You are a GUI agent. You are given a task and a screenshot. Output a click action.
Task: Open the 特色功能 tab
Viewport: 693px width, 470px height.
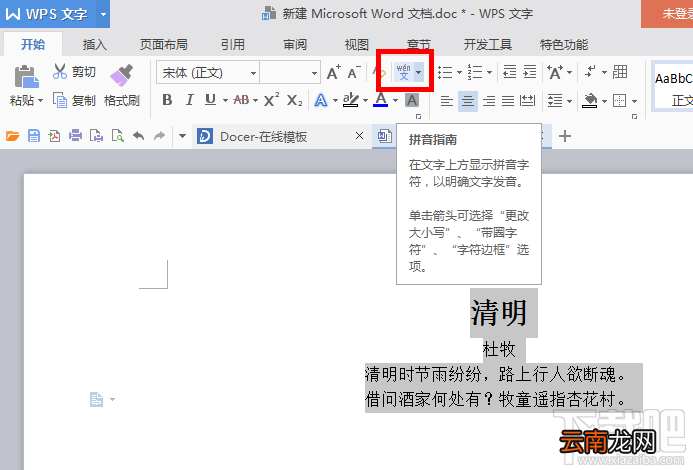[564, 44]
